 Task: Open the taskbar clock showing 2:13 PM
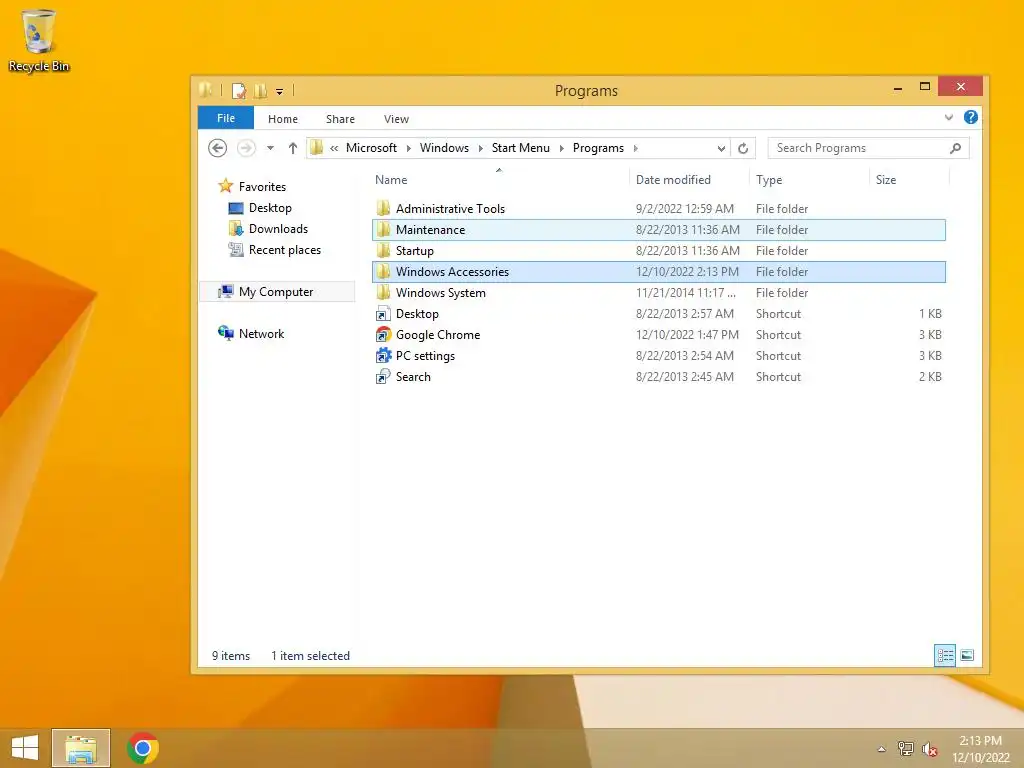coord(981,749)
